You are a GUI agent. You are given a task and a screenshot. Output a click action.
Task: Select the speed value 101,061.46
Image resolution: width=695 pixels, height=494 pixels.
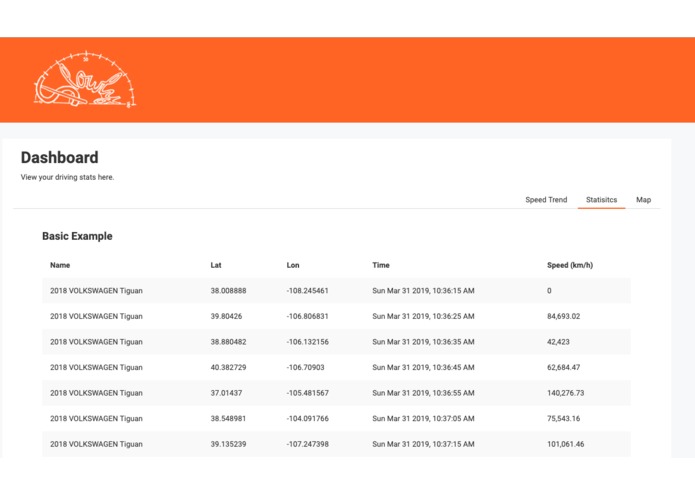[x=566, y=444]
